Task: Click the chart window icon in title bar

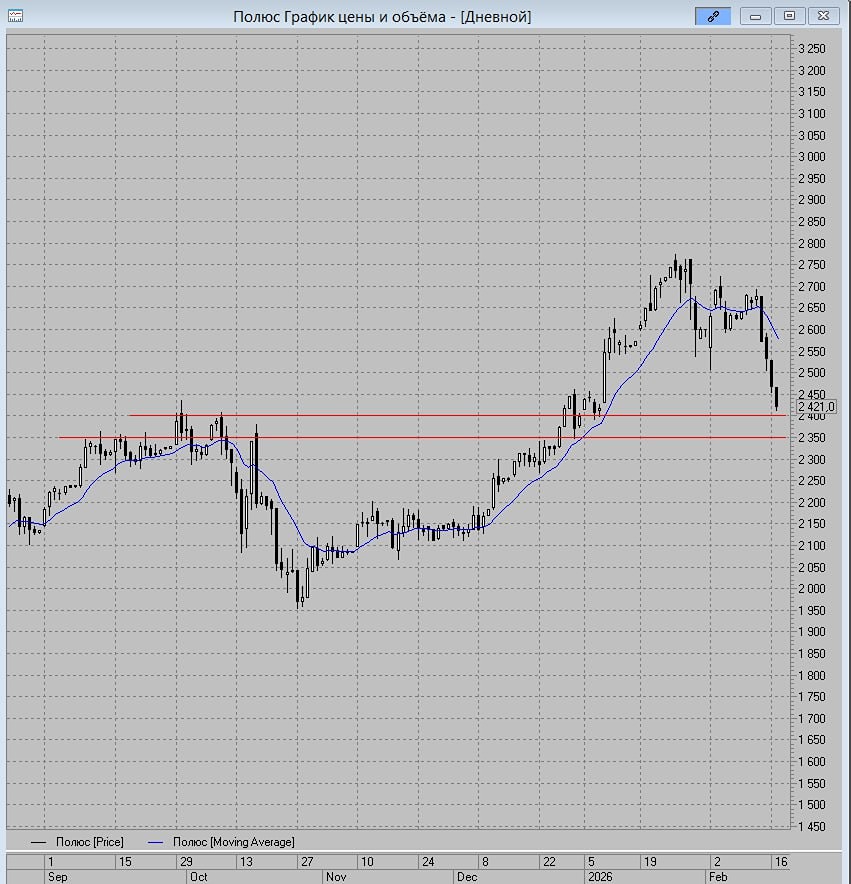Action: point(15,16)
